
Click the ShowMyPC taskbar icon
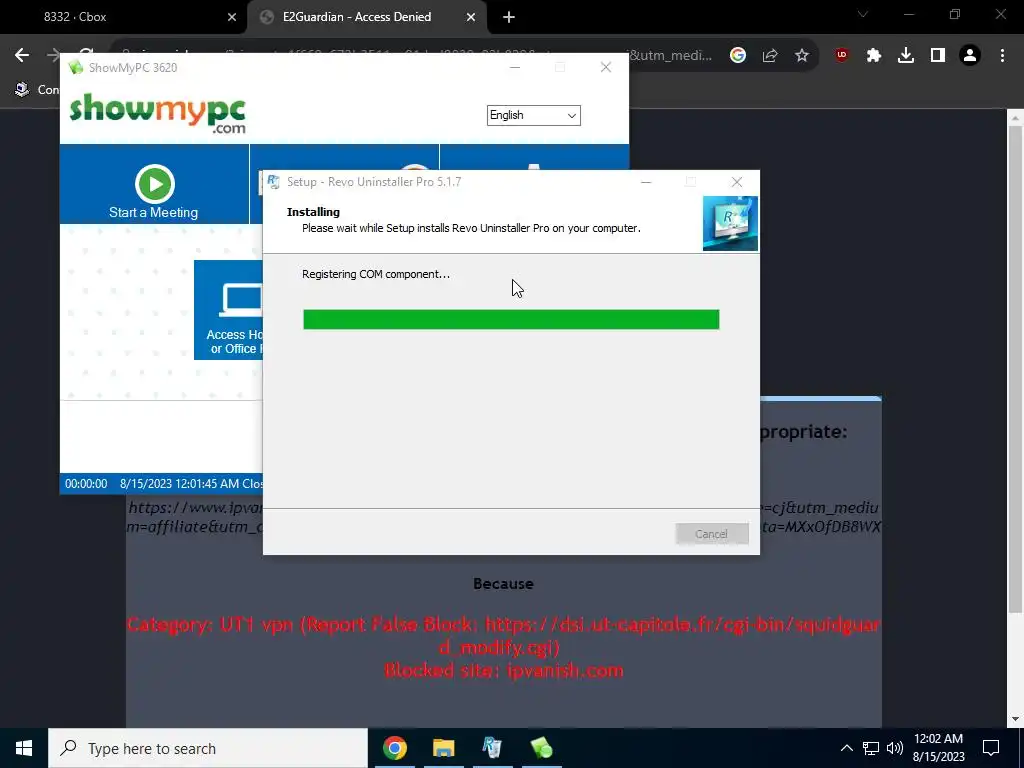coord(541,748)
